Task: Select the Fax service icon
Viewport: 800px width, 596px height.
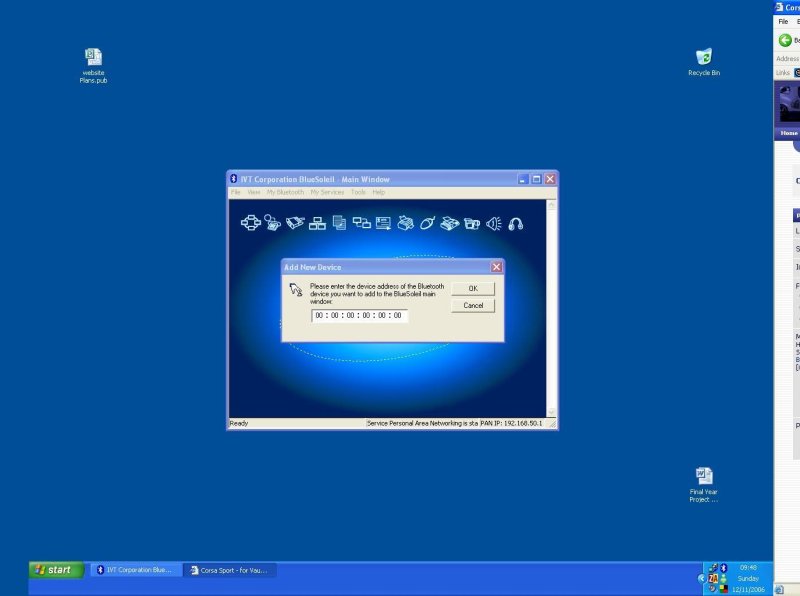Action: click(449, 223)
